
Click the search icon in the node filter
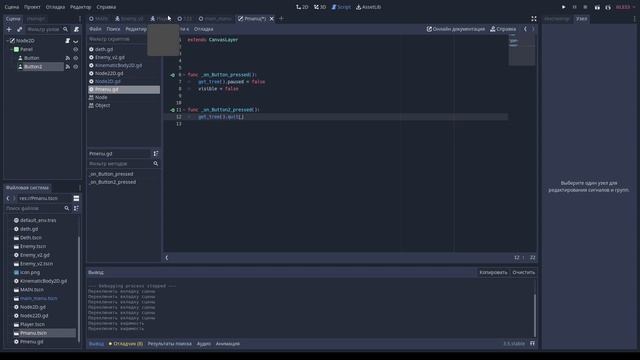point(65,29)
